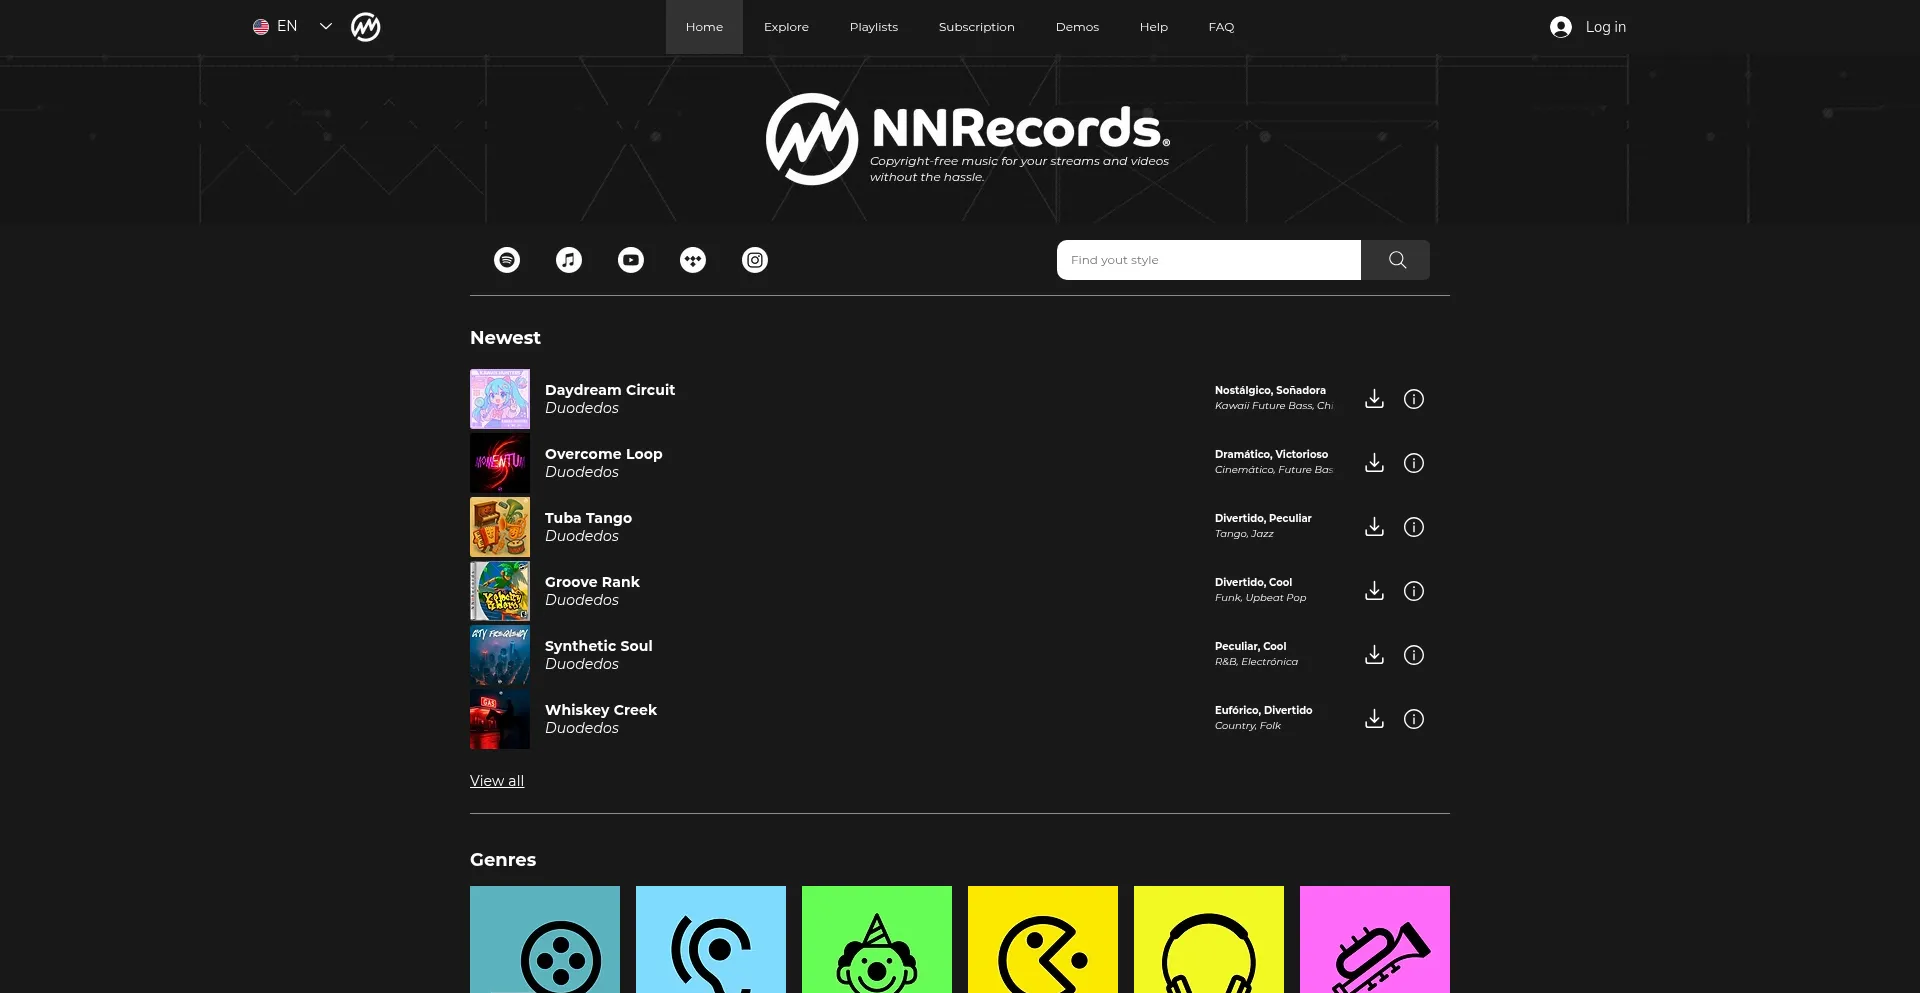Open the Playlists page
The width and height of the screenshot is (1920, 993).
pyautogui.click(x=873, y=27)
